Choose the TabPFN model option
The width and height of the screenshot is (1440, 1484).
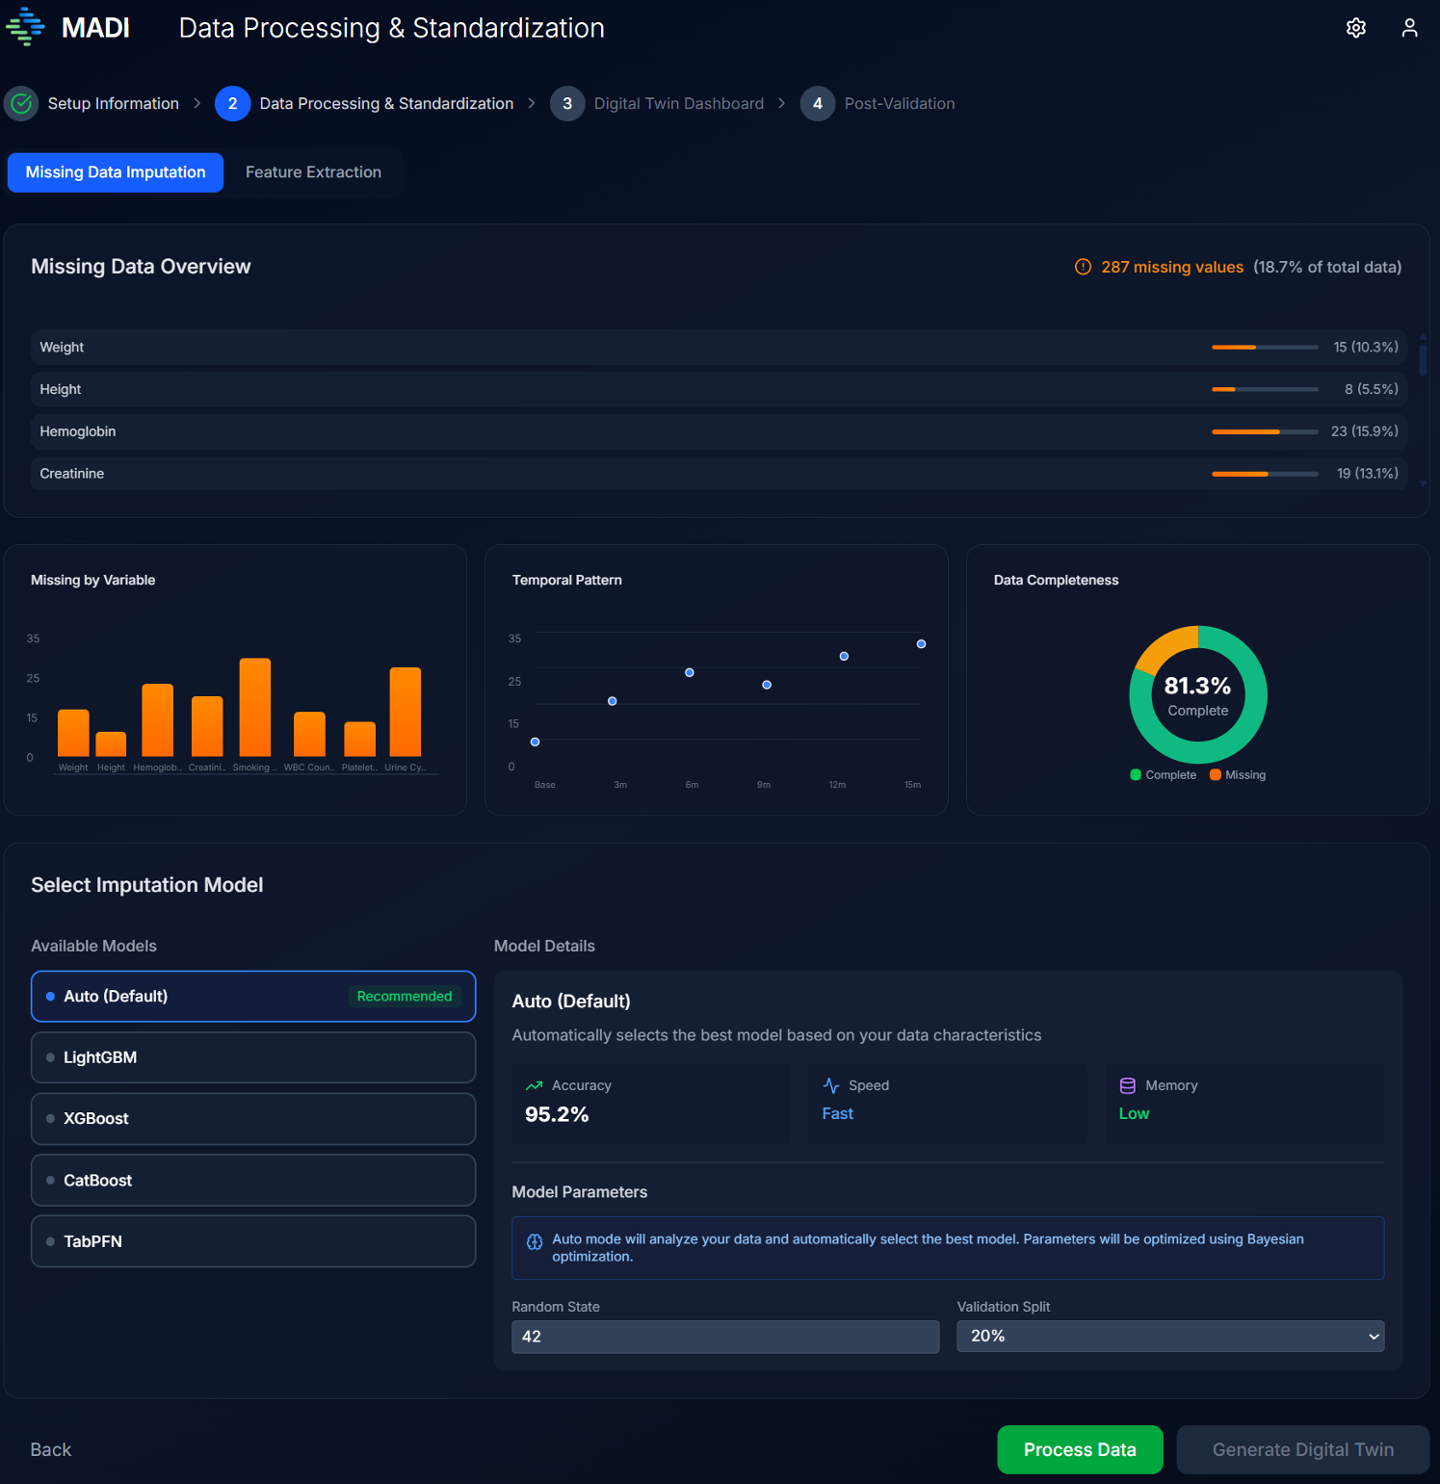(253, 1242)
